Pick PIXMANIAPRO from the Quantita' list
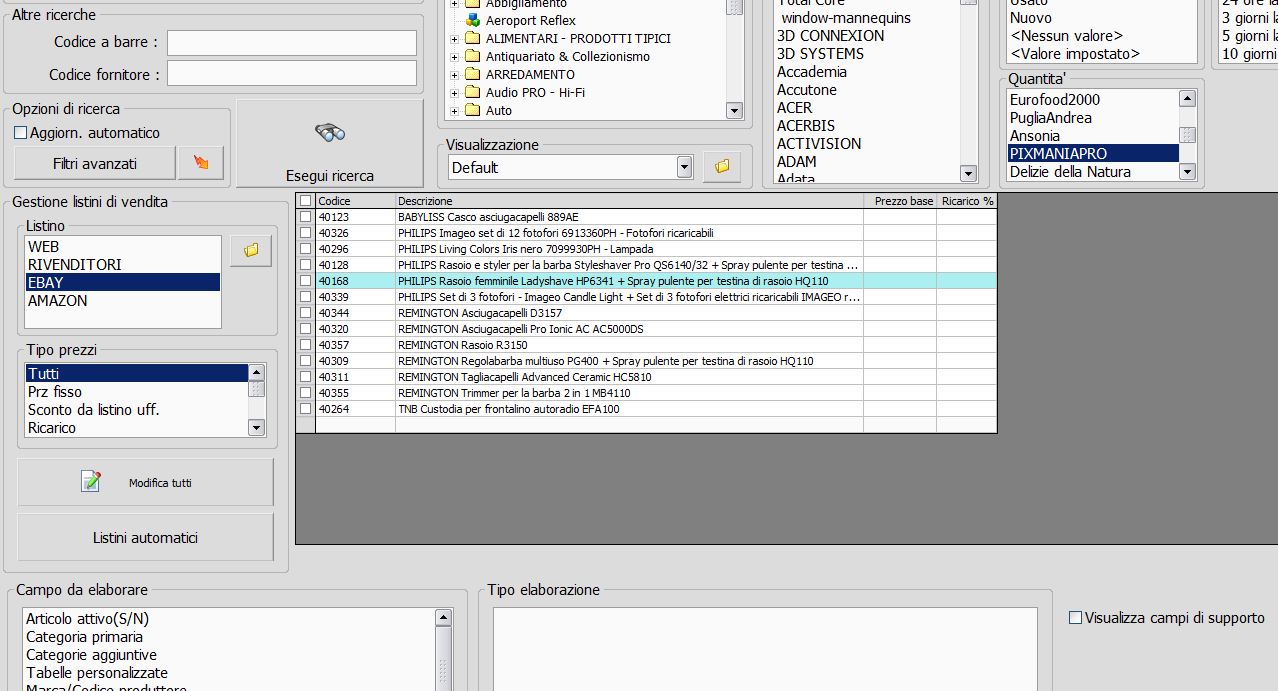Screen dimensions: 1278x691 [x=1093, y=153]
